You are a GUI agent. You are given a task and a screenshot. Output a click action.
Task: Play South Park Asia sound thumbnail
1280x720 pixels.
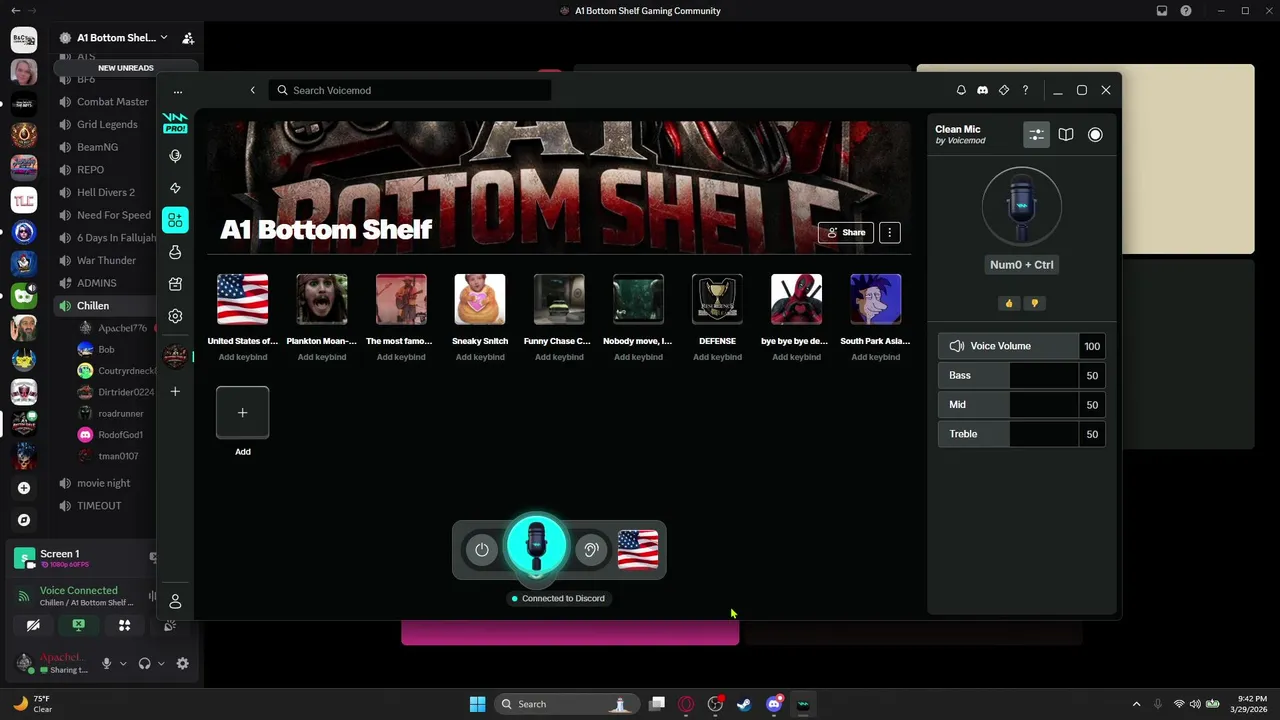[x=875, y=299]
